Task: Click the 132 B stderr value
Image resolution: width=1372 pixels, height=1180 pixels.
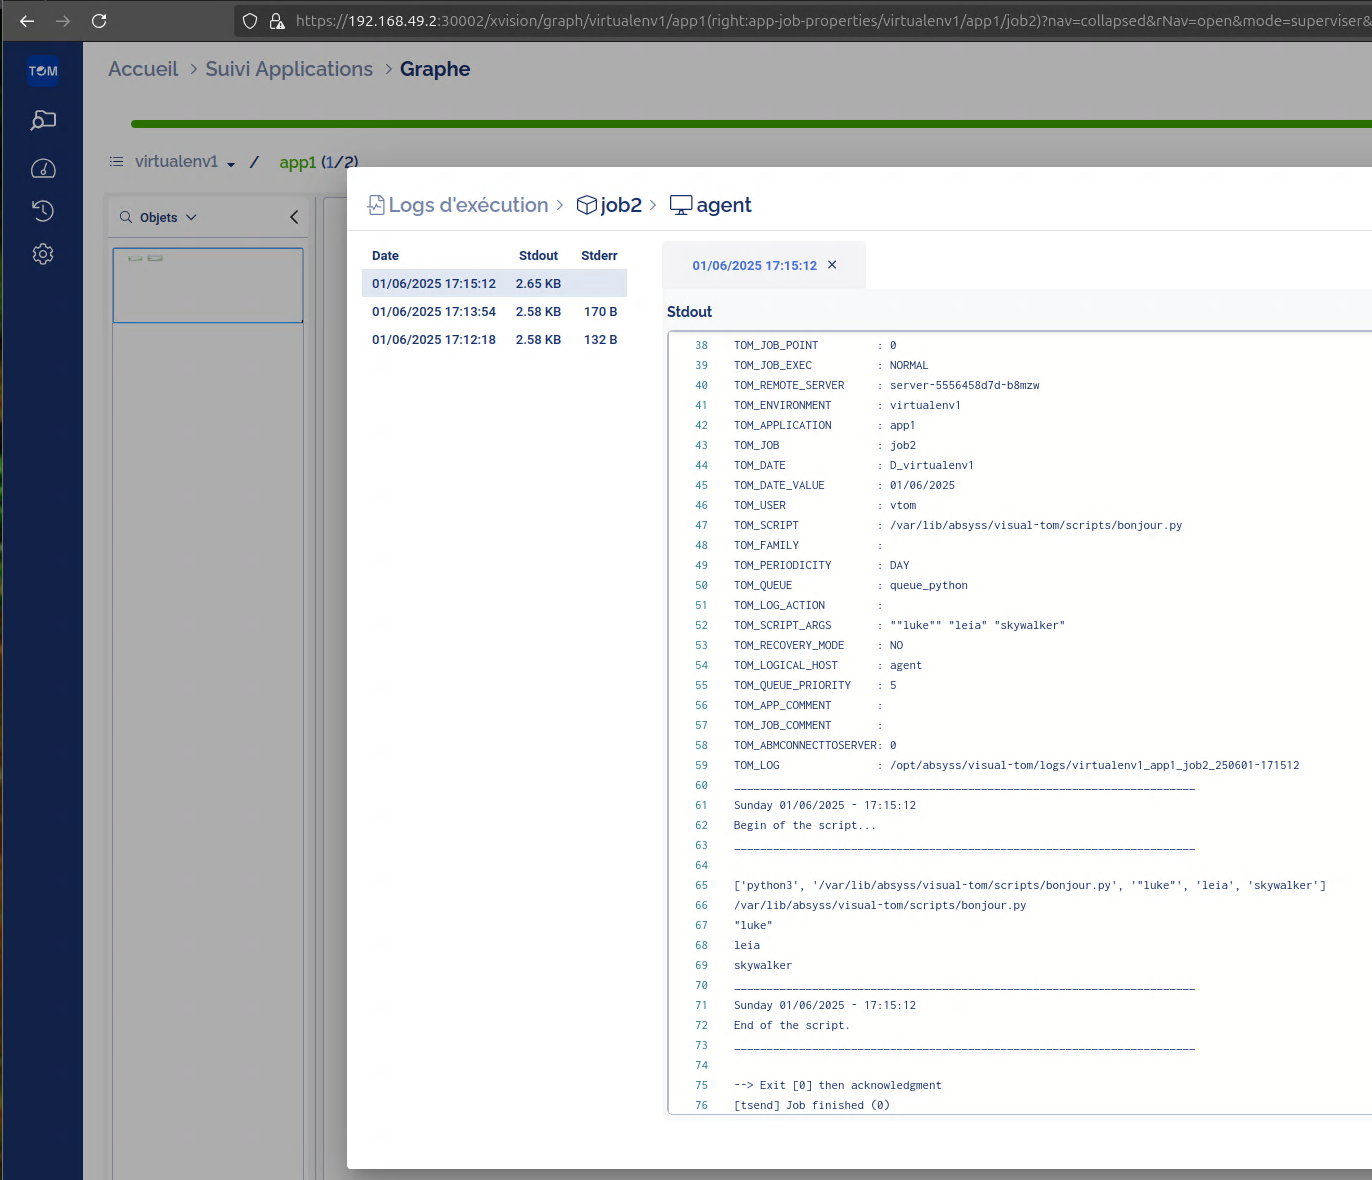Action: (x=600, y=339)
